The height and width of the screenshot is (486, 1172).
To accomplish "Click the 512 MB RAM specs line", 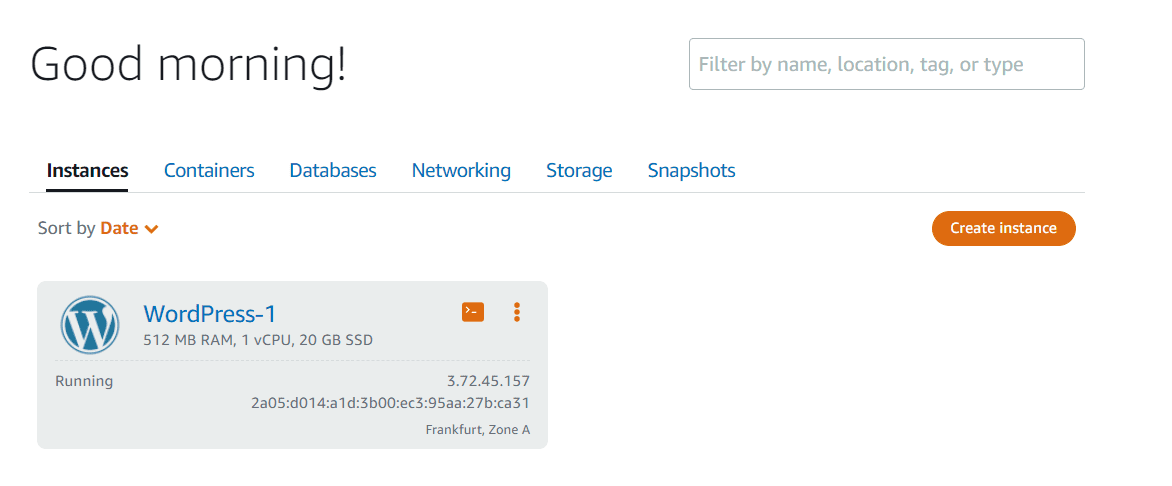I will (x=258, y=340).
